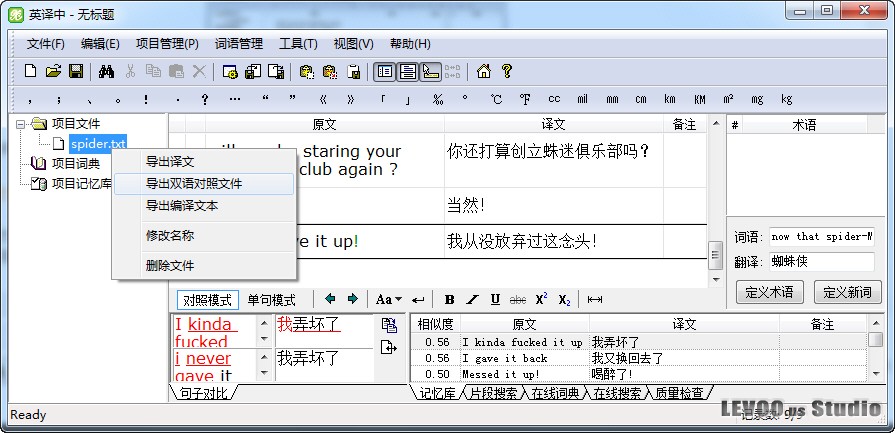Open project settings window-with-gear icon
Image resolution: width=895 pixels, height=433 pixels.
[229, 71]
